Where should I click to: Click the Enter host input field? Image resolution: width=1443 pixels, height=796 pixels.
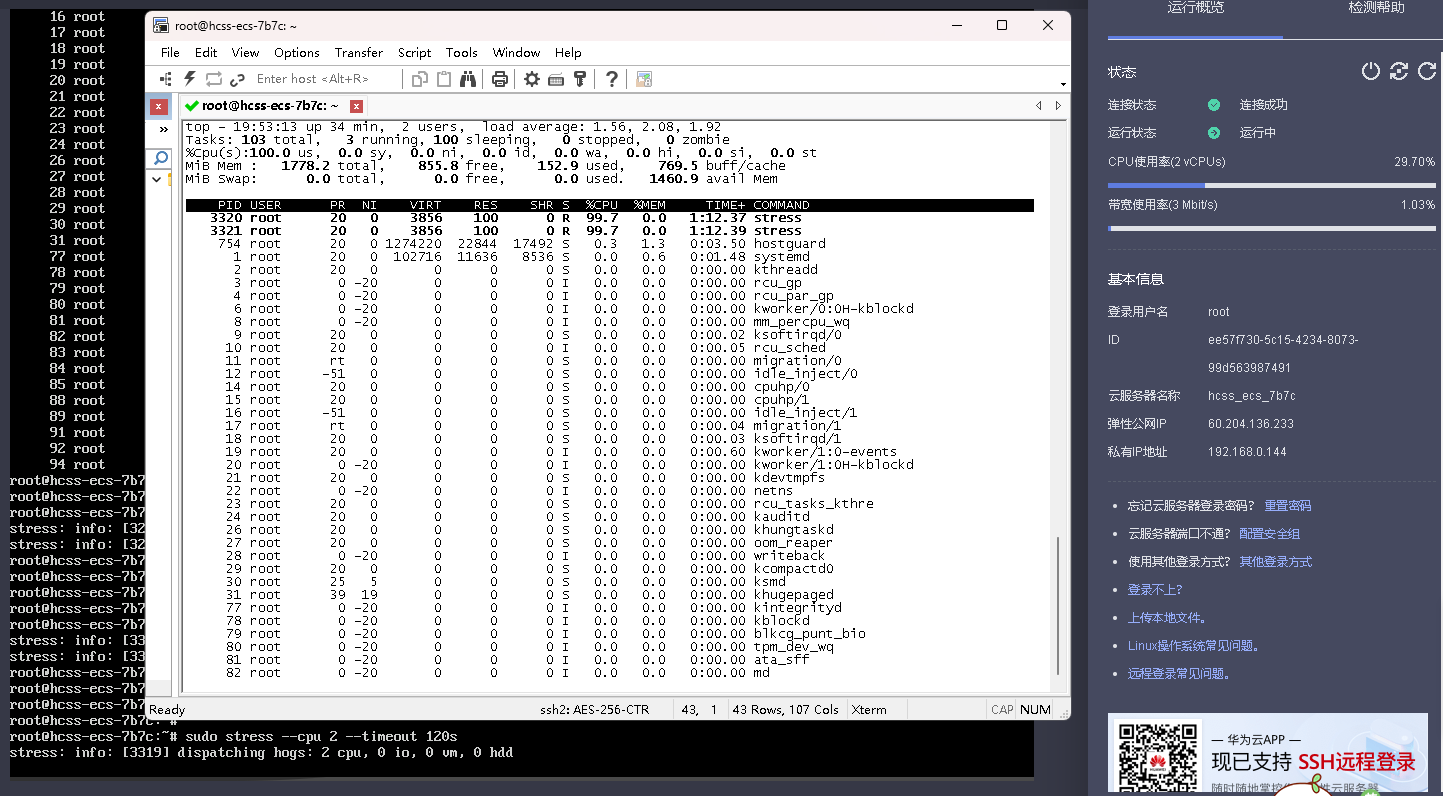tap(326, 79)
